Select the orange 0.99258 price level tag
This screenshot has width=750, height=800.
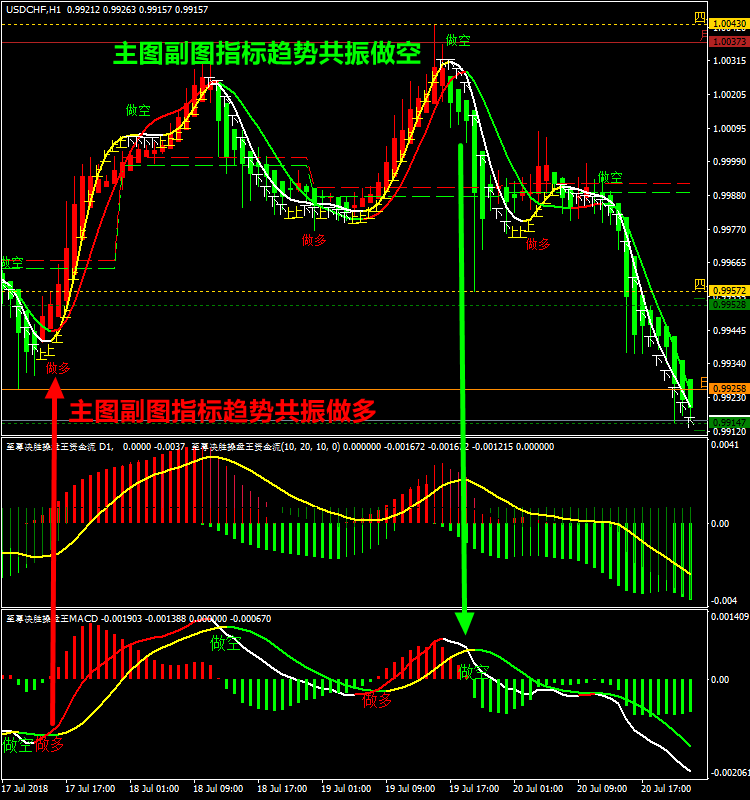[x=729, y=388]
